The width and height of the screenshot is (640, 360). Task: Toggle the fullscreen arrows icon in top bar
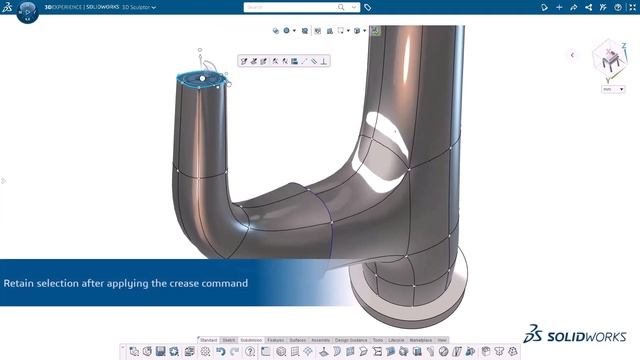(632, 7)
